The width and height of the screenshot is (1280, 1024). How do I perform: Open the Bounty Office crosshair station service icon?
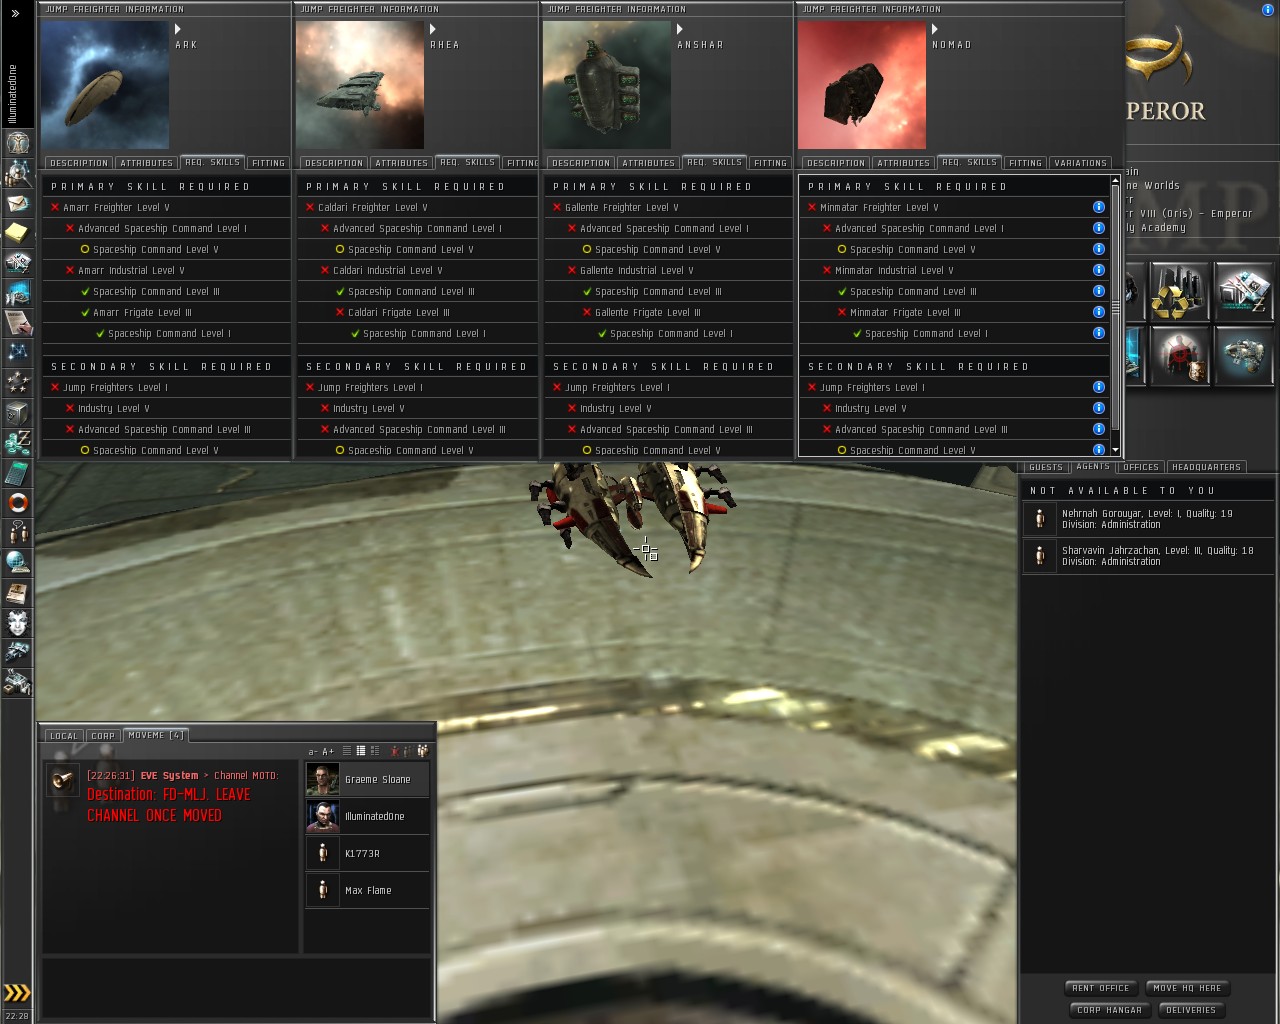[x=1178, y=355]
